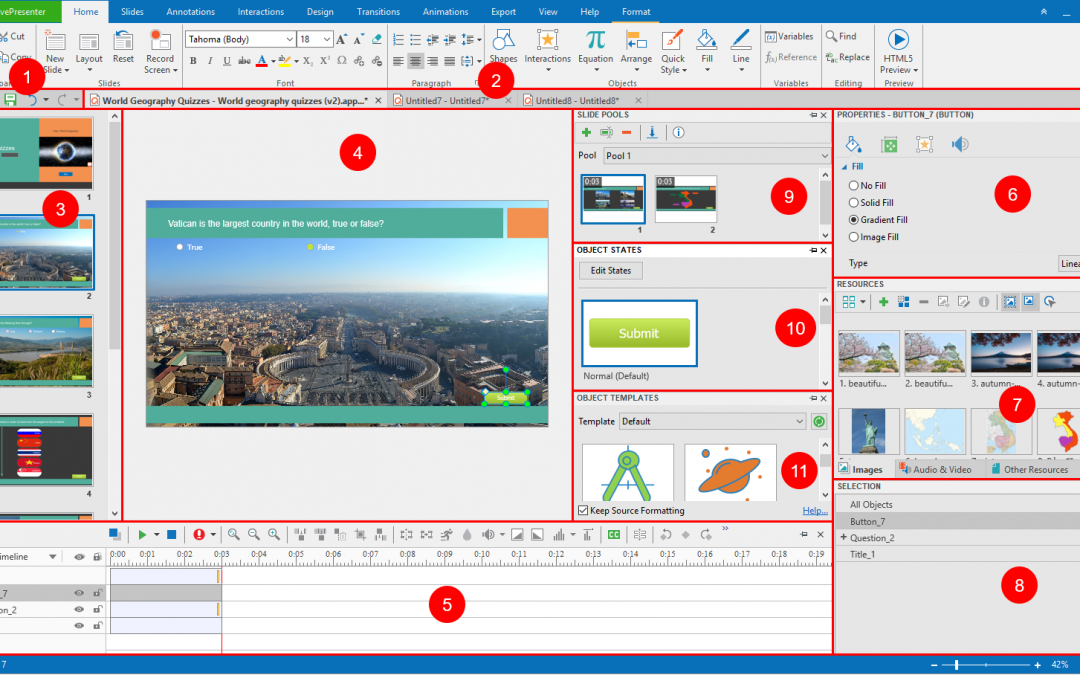Open Size & Properties tab icon
This screenshot has width=1080, height=675.
click(x=889, y=144)
